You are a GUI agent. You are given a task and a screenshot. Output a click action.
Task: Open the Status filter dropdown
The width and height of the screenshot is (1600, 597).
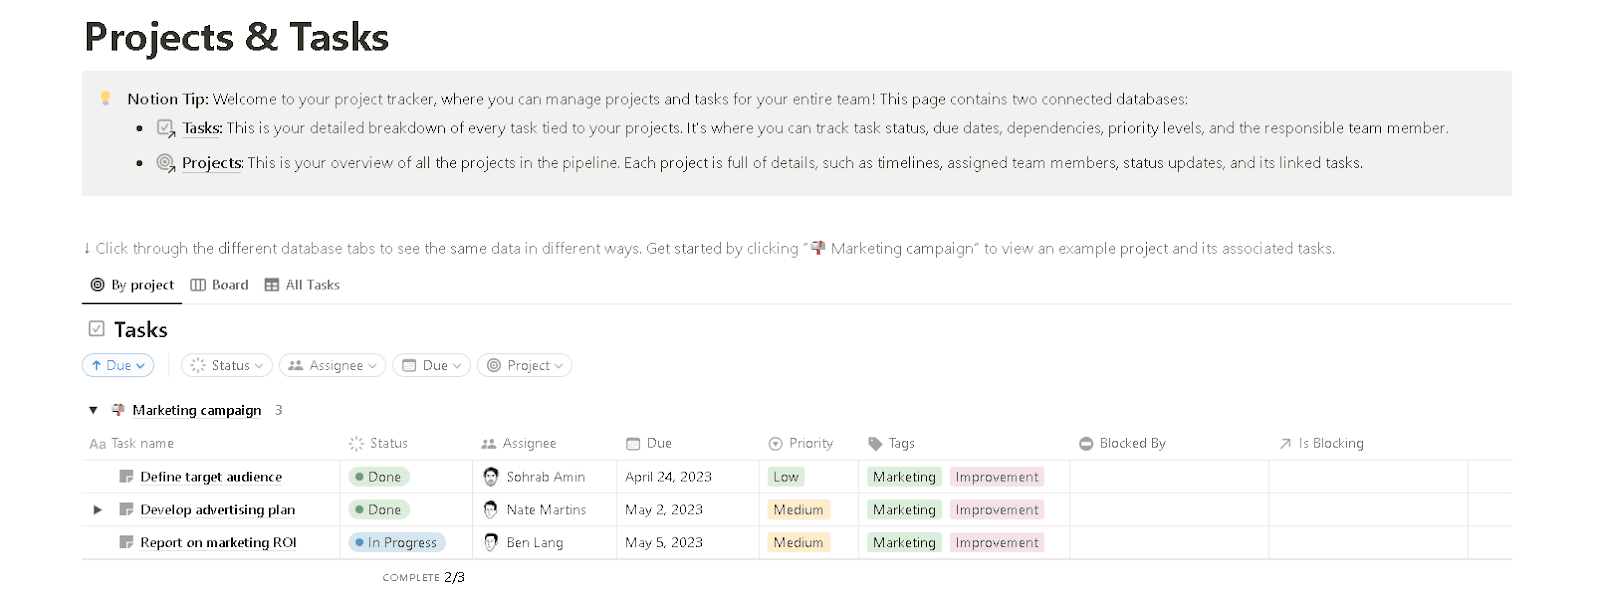click(x=227, y=365)
